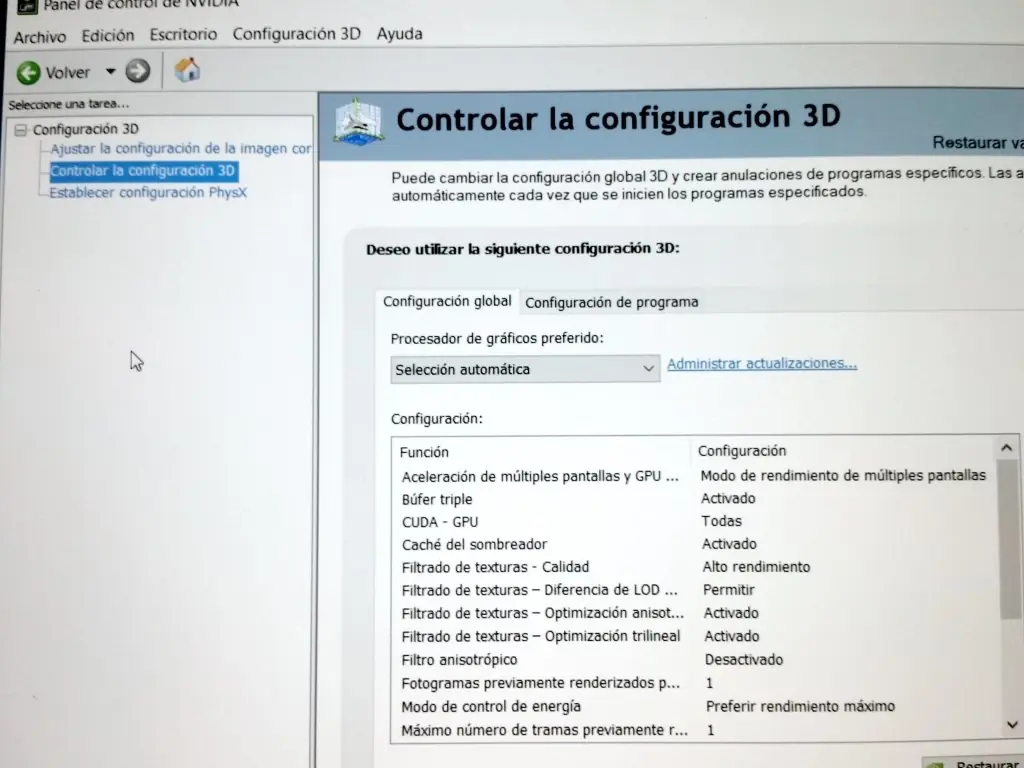This screenshot has height=768, width=1024.
Task: Open the Procesador de gráficos preferido dropdown
Action: pos(525,369)
